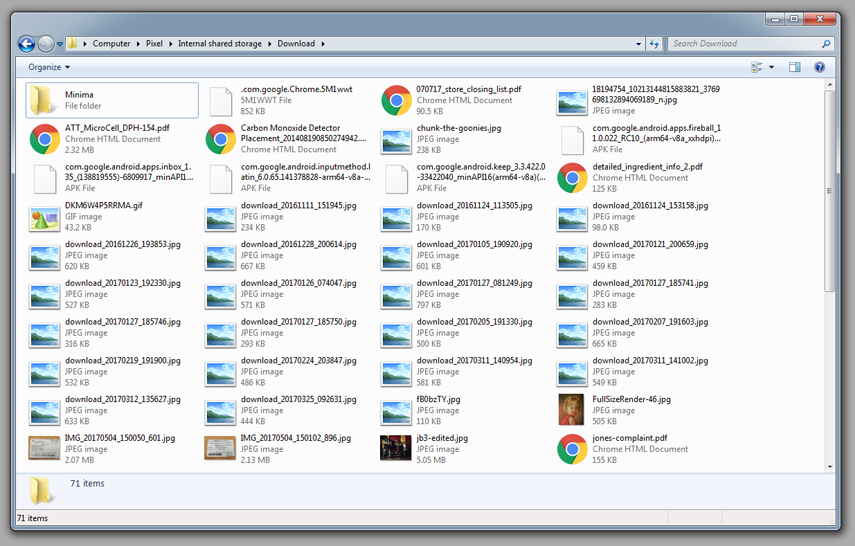
Task: Click the vertical scrollbar thumb
Action: click(x=829, y=191)
